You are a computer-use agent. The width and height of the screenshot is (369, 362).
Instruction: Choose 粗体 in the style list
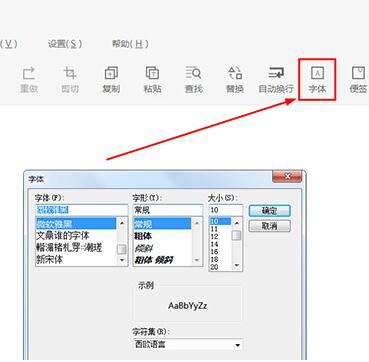coord(162,236)
